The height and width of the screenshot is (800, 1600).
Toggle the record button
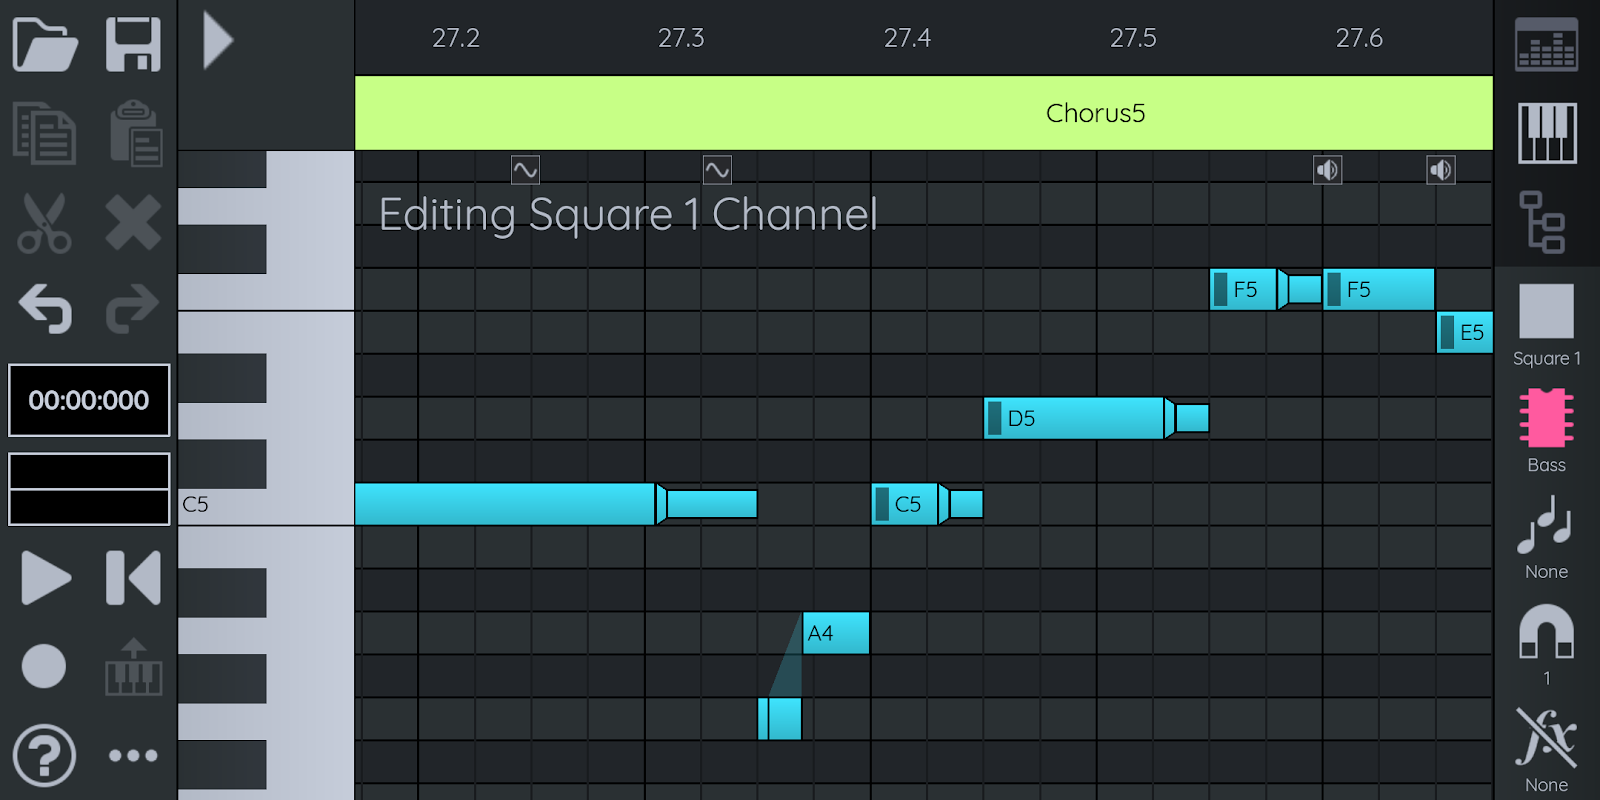pyautogui.click(x=45, y=666)
